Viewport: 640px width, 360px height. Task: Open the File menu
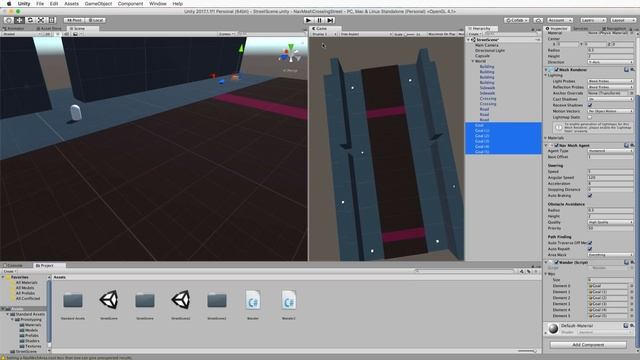pos(40,4)
